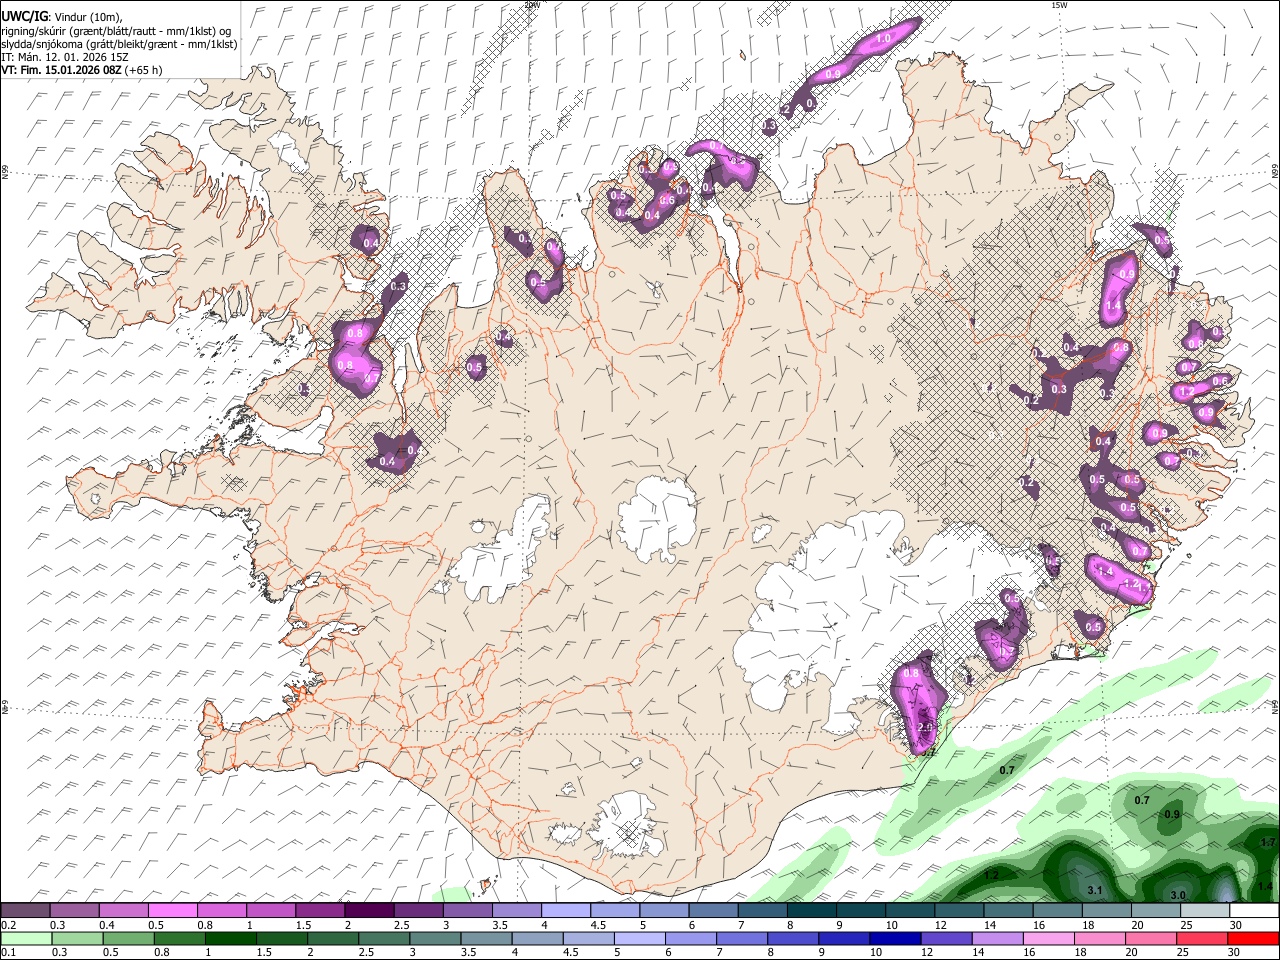Select the 'VT: Fim. 15.01.2026 08Z (+65 h)' line
1280x960 pixels.
pyautogui.click(x=82, y=70)
